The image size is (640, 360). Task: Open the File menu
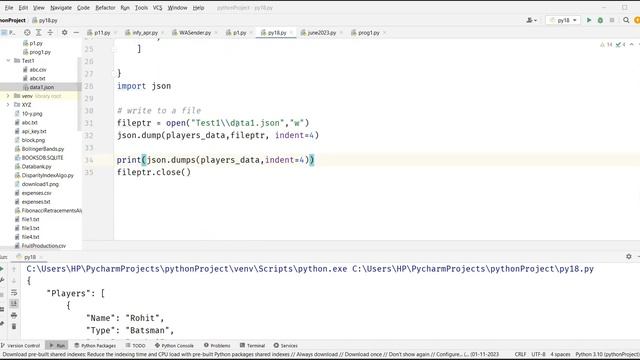[9, 8]
